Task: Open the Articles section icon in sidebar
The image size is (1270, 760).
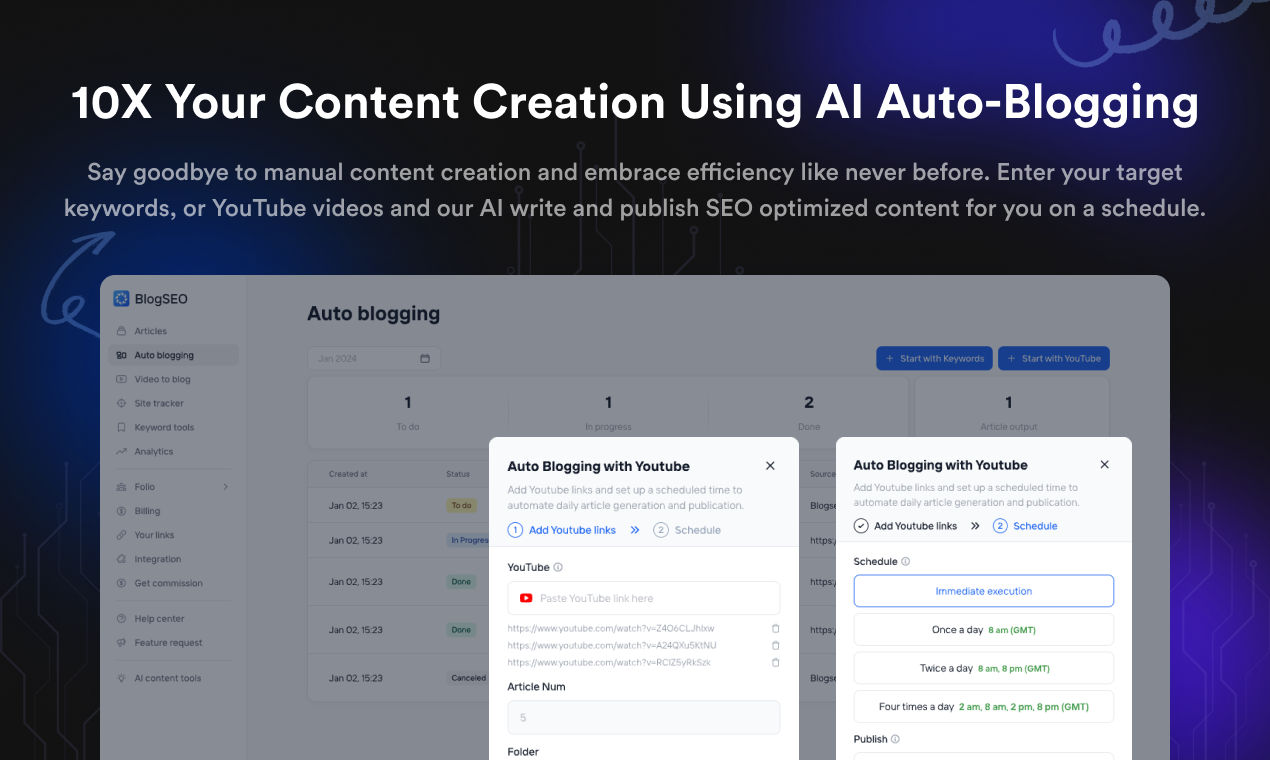Action: pos(122,330)
